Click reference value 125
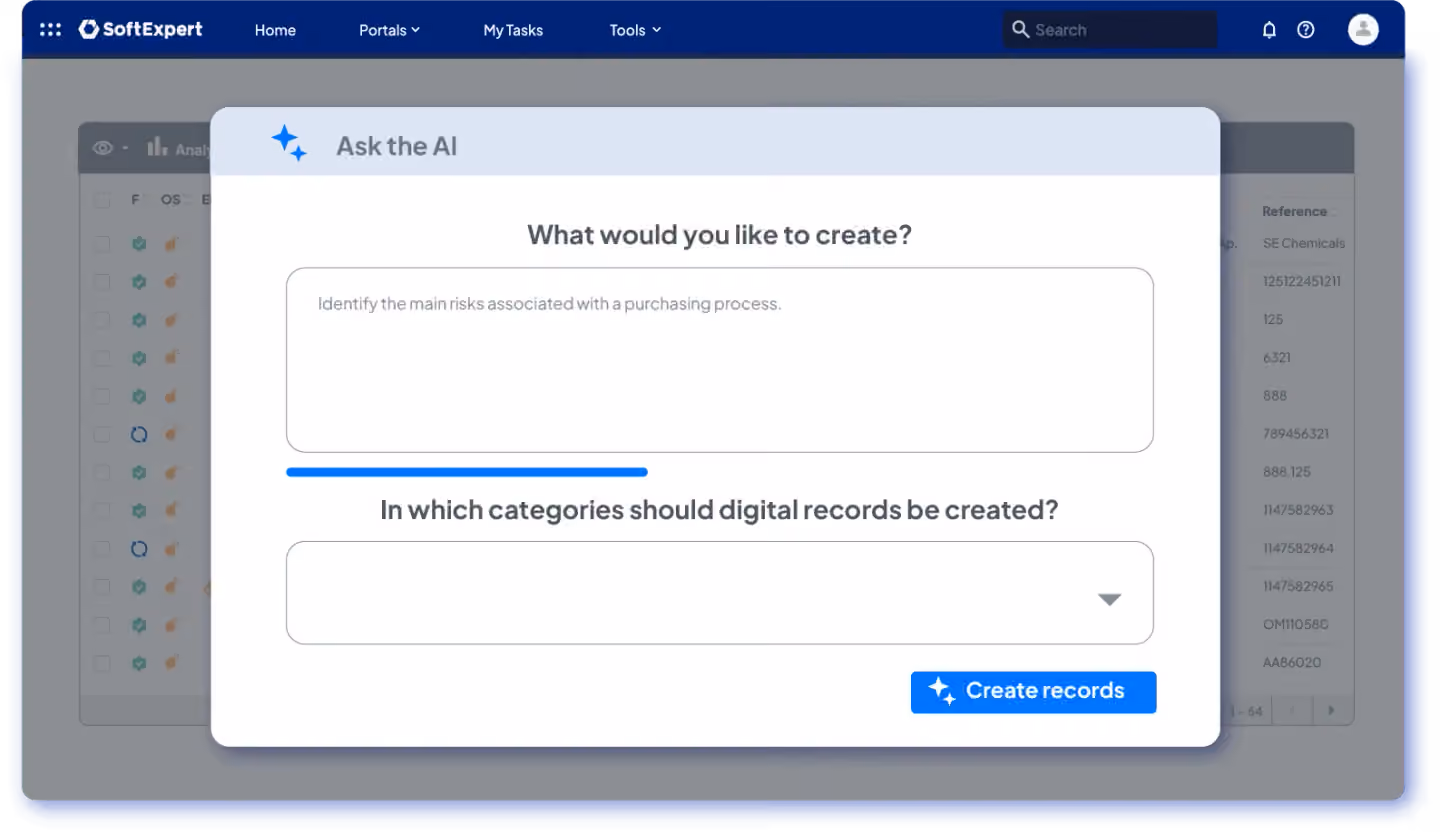This screenshot has width=1440, height=835. pos(1273,320)
